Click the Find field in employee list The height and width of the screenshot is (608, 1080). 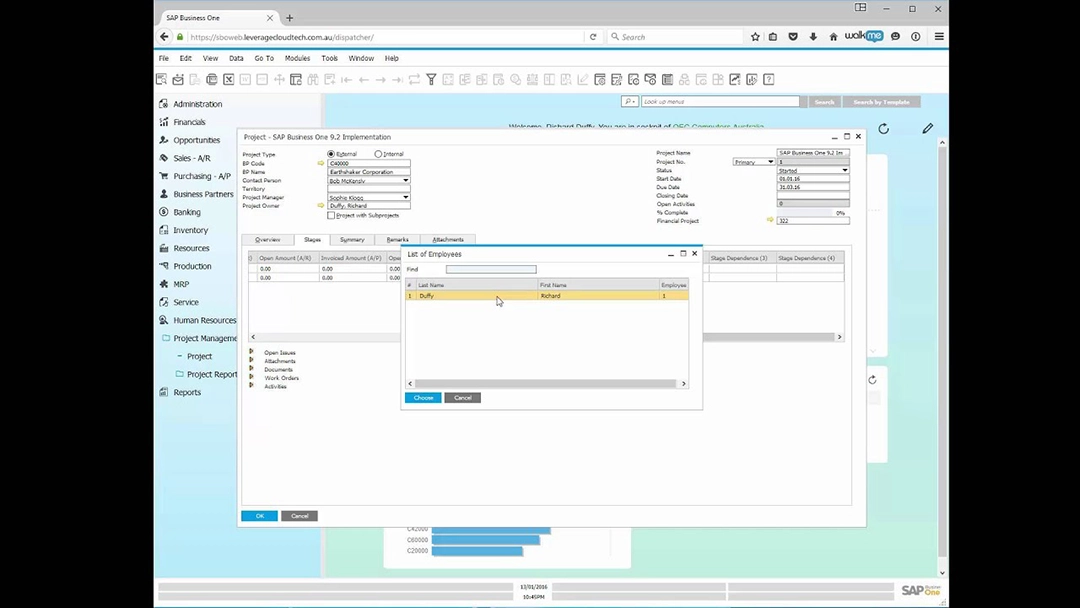pos(491,269)
